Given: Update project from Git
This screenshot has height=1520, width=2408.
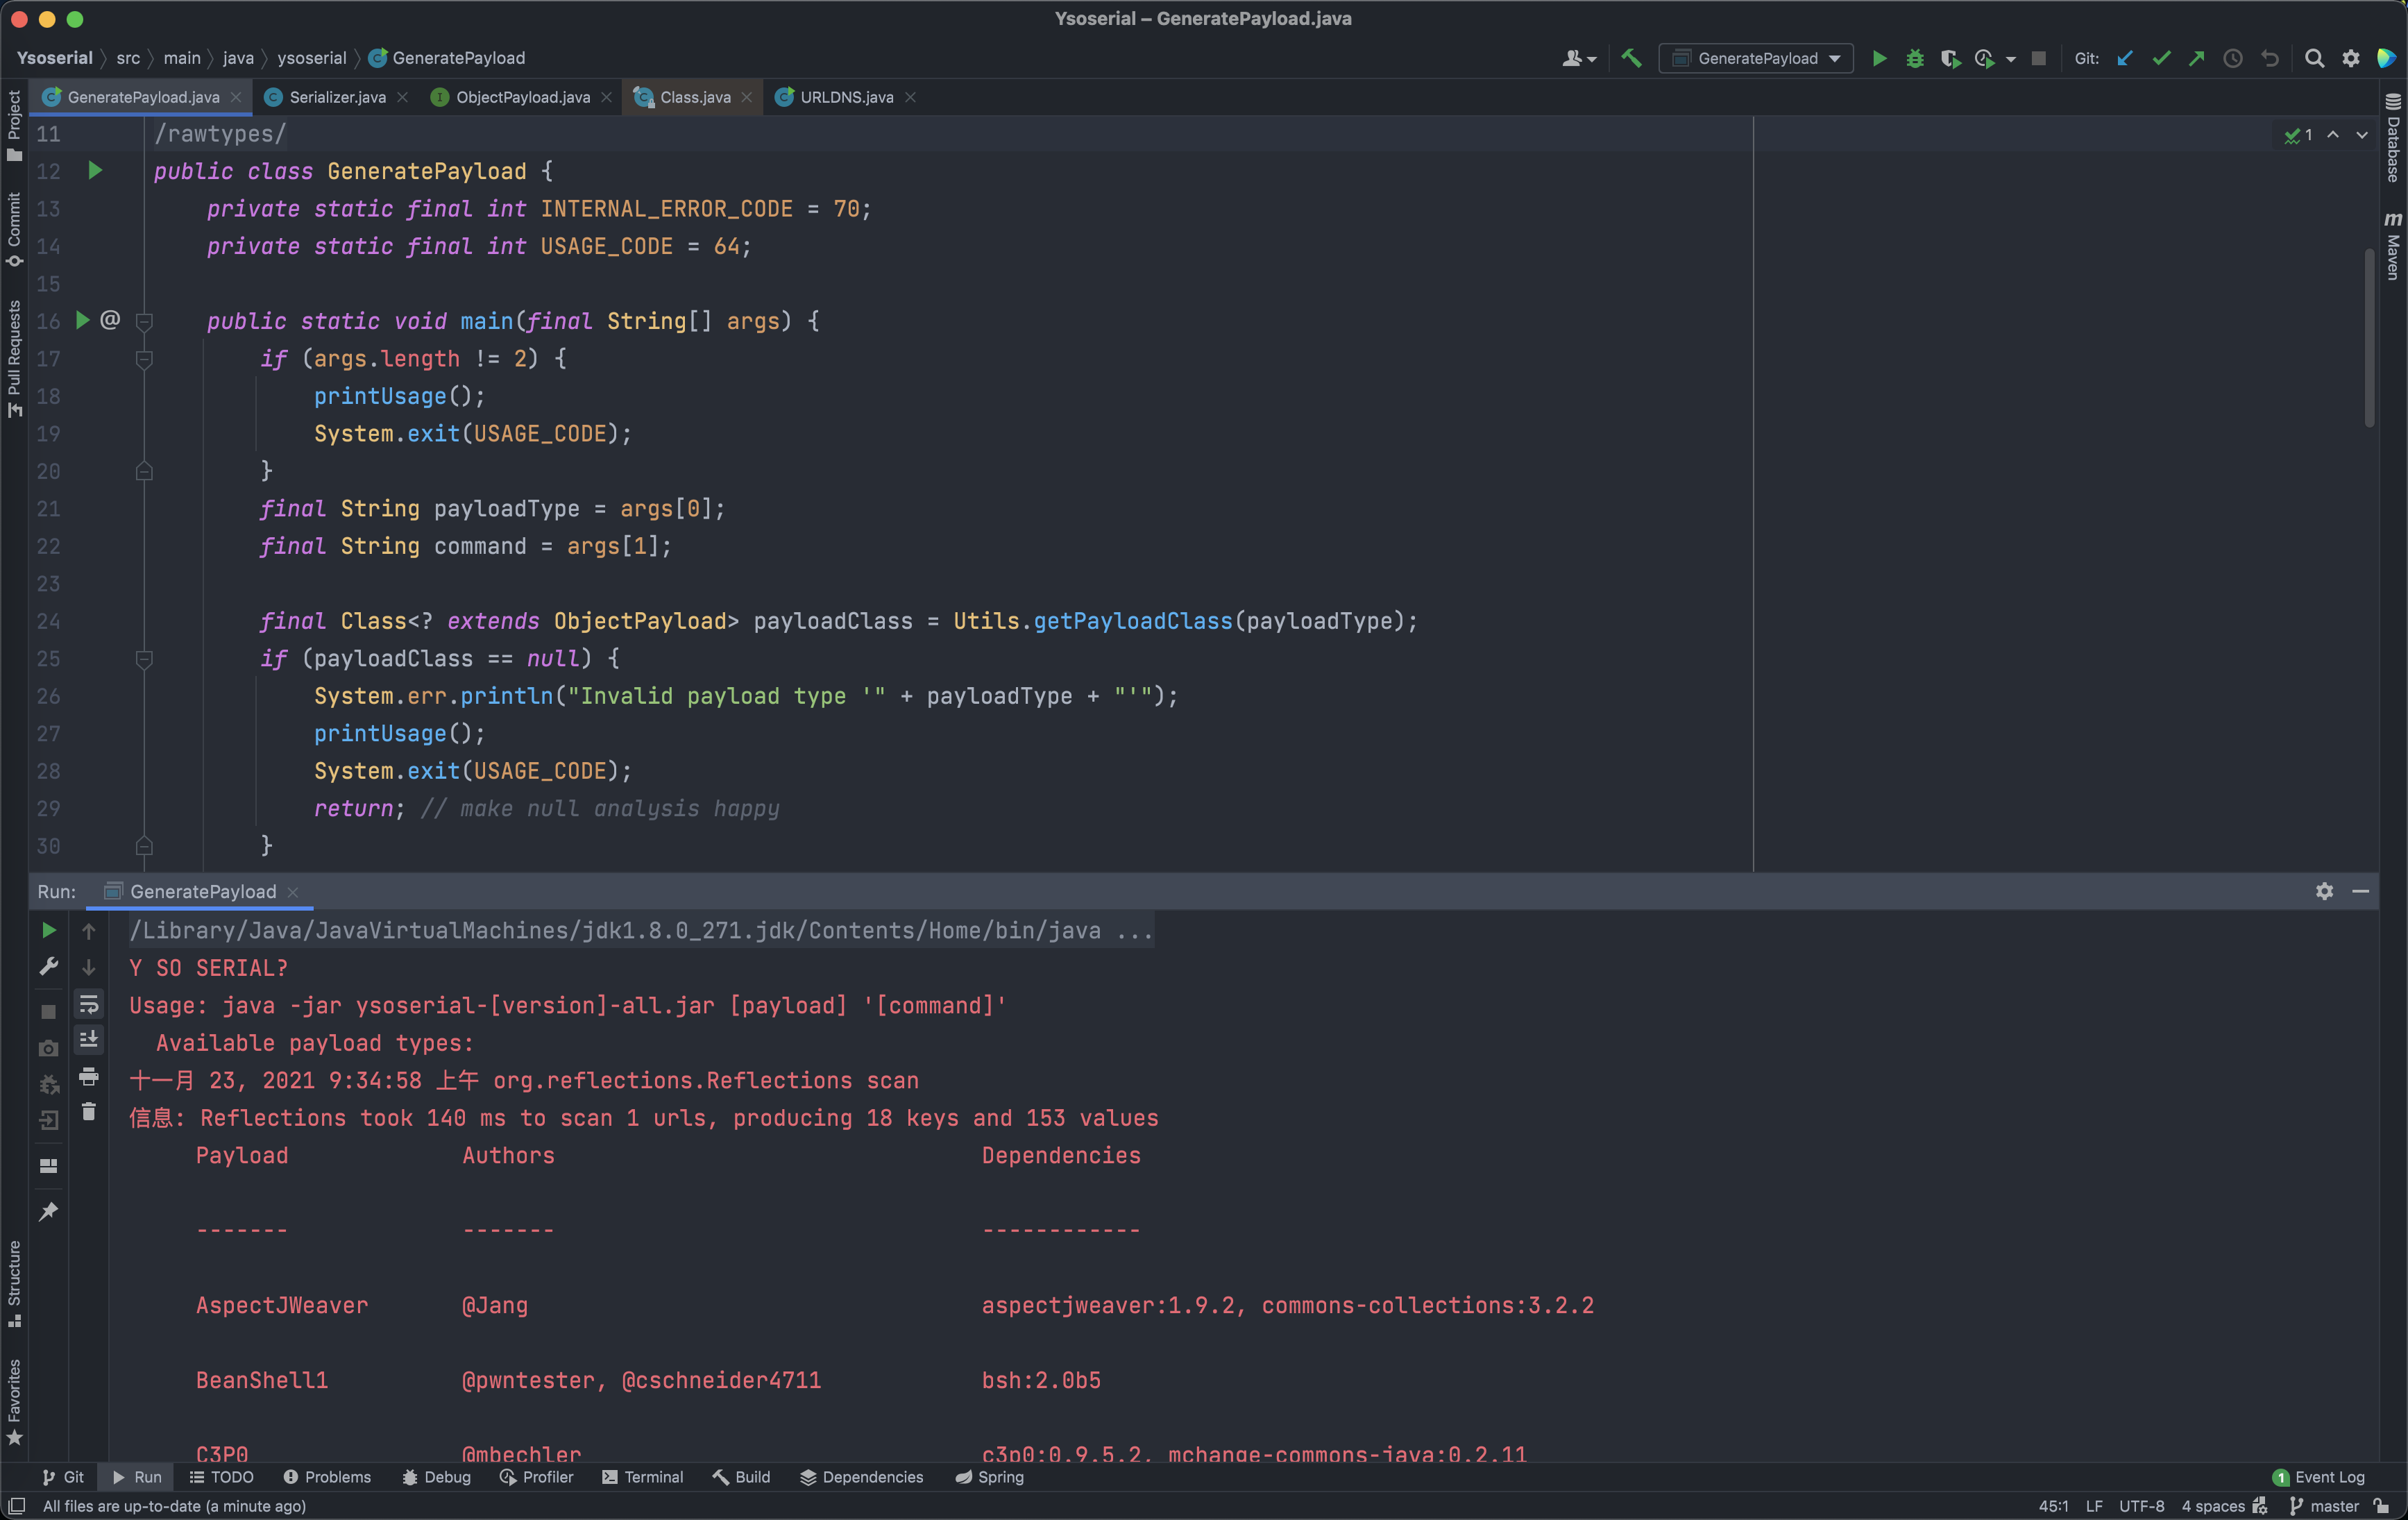Looking at the screenshot, I should (2125, 58).
